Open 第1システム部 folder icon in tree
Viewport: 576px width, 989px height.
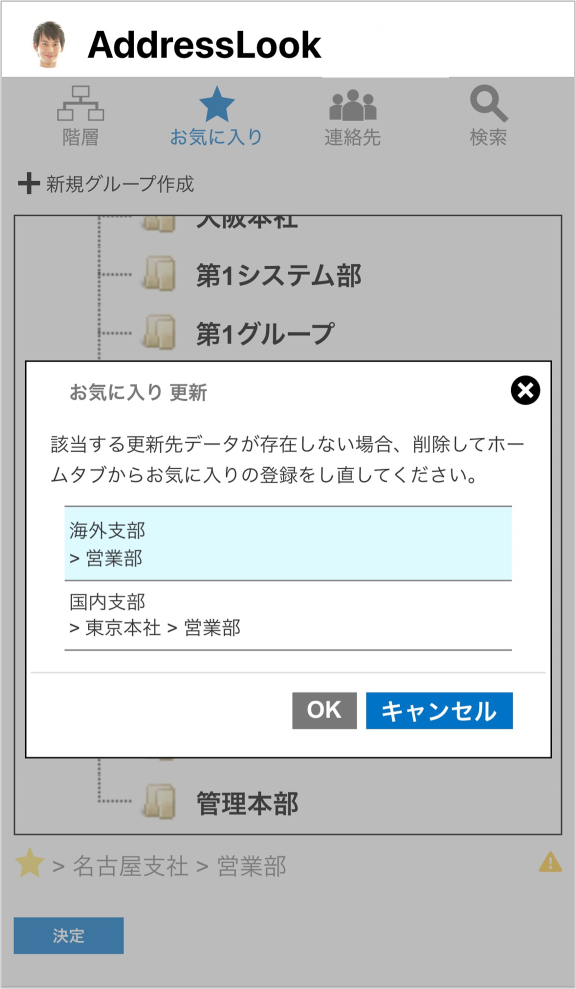(x=158, y=275)
